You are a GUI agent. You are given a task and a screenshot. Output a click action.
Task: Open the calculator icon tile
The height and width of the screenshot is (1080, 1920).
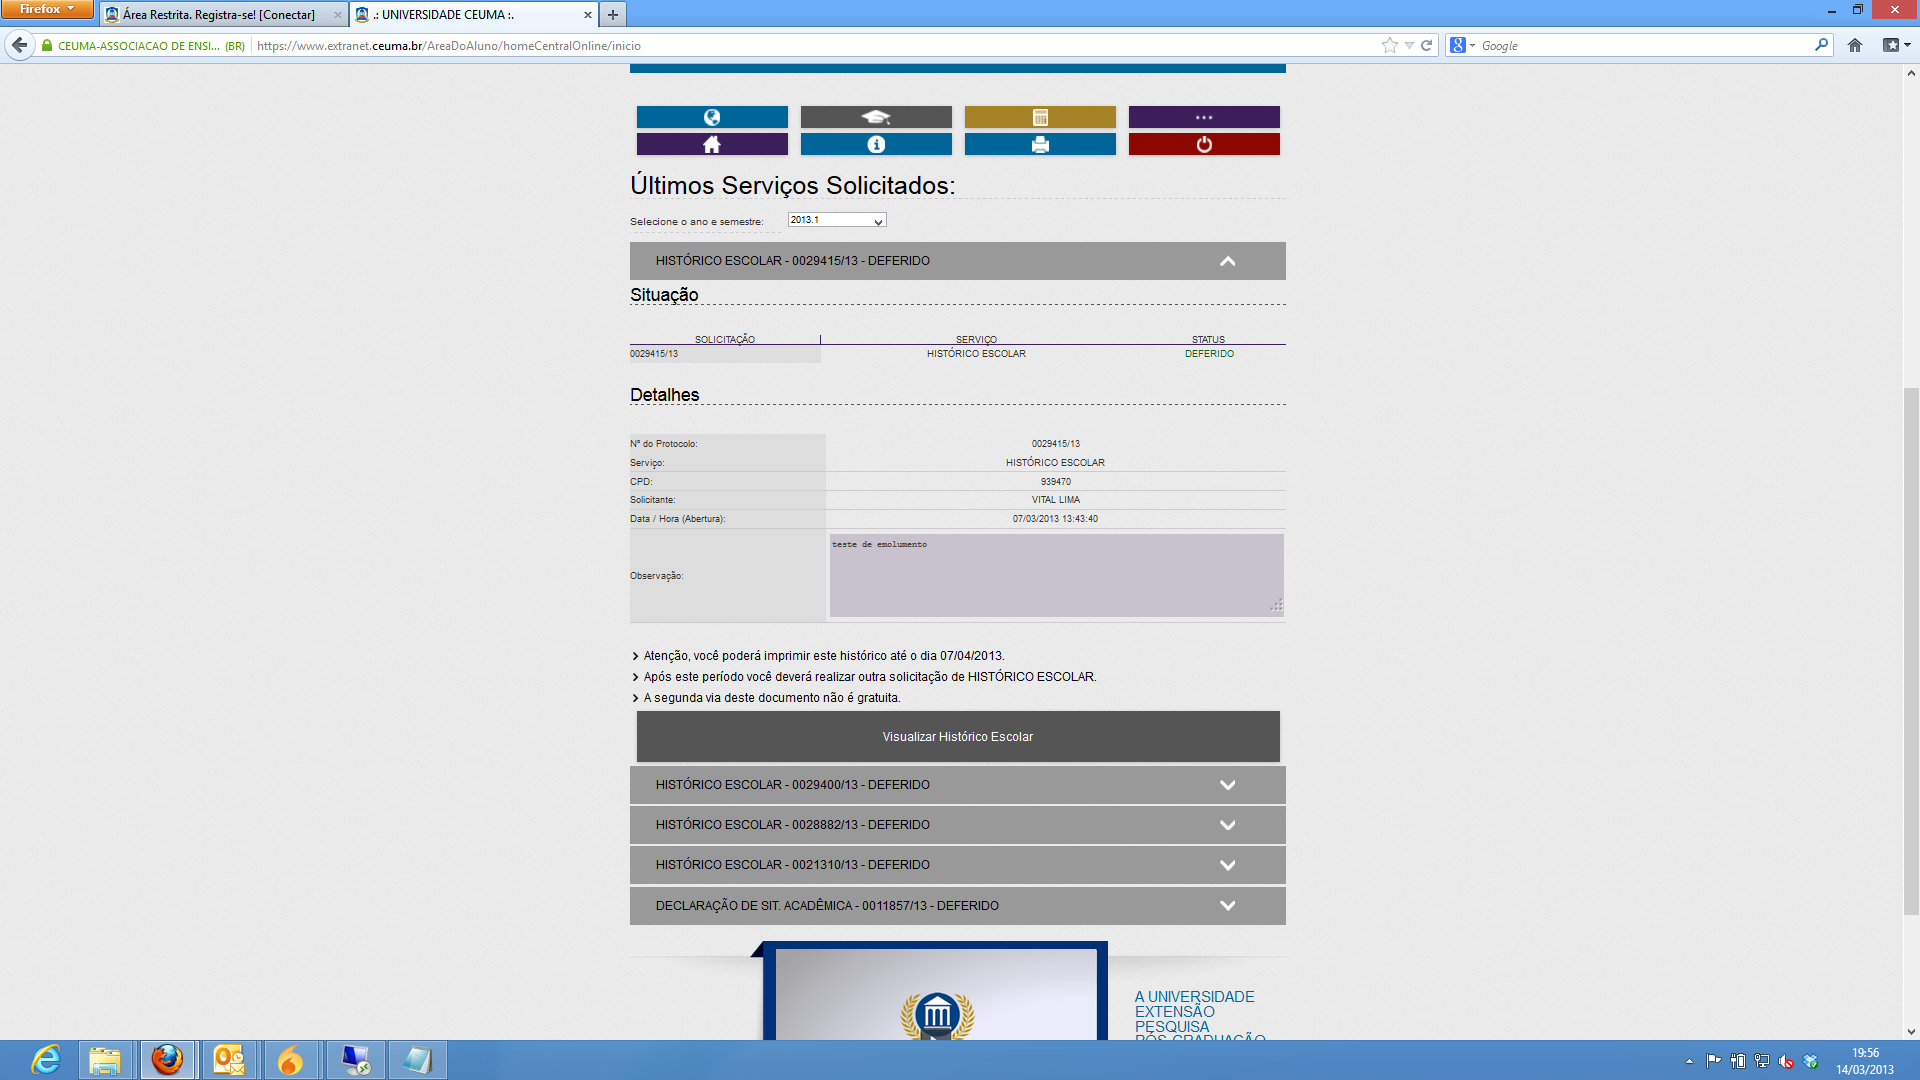(x=1040, y=117)
